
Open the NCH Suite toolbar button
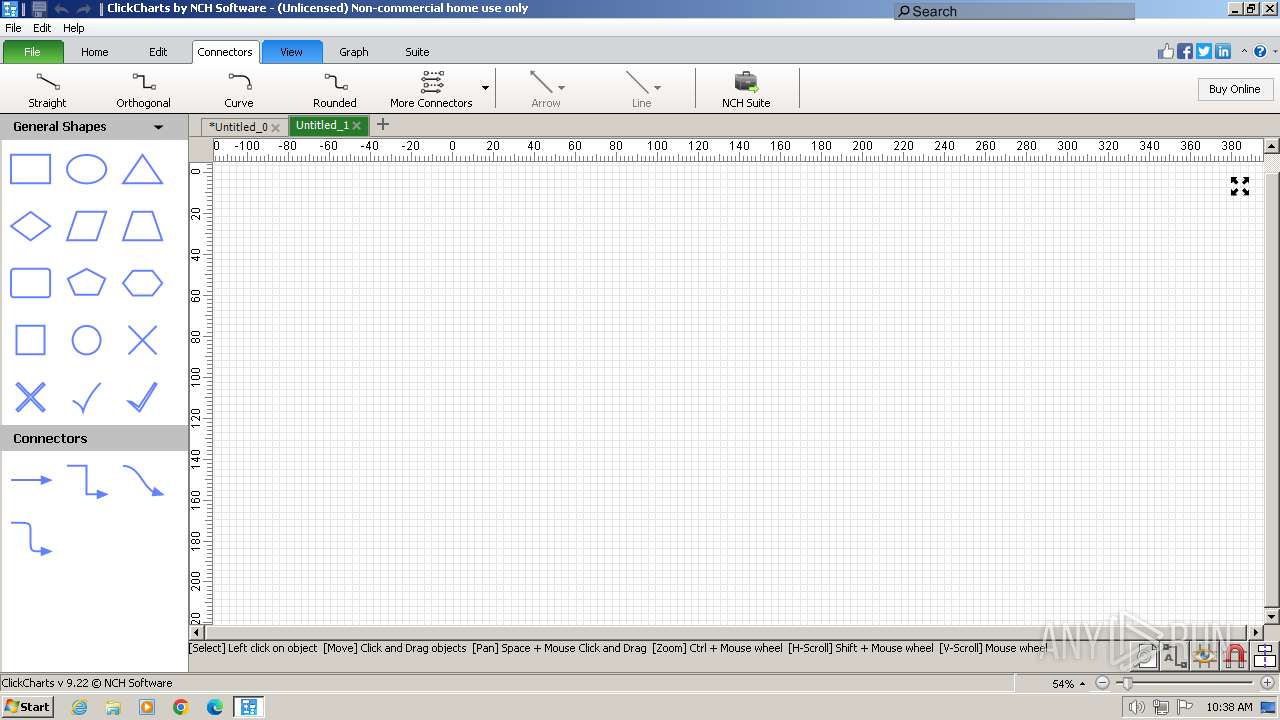(746, 89)
